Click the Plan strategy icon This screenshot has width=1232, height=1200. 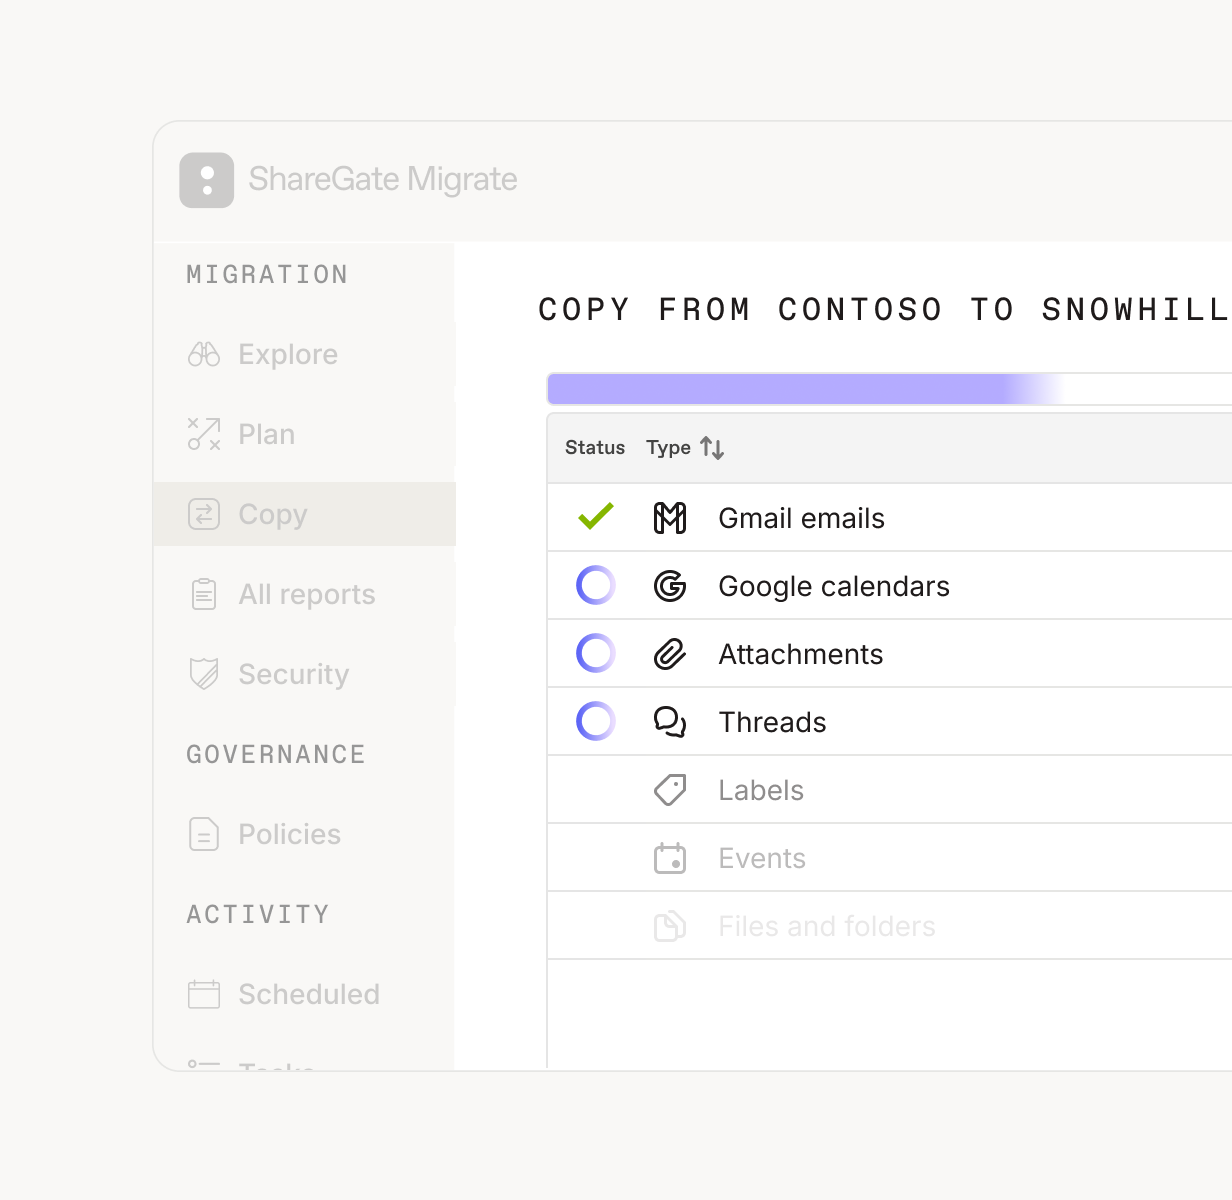pyautogui.click(x=204, y=434)
